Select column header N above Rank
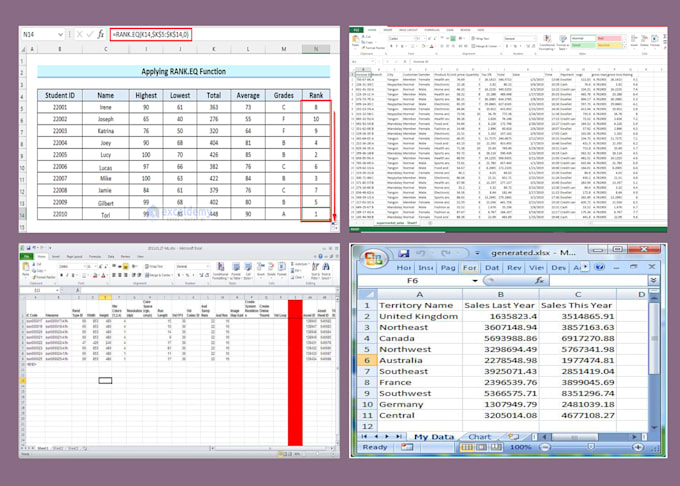This screenshot has height=486, width=680. tap(315, 48)
